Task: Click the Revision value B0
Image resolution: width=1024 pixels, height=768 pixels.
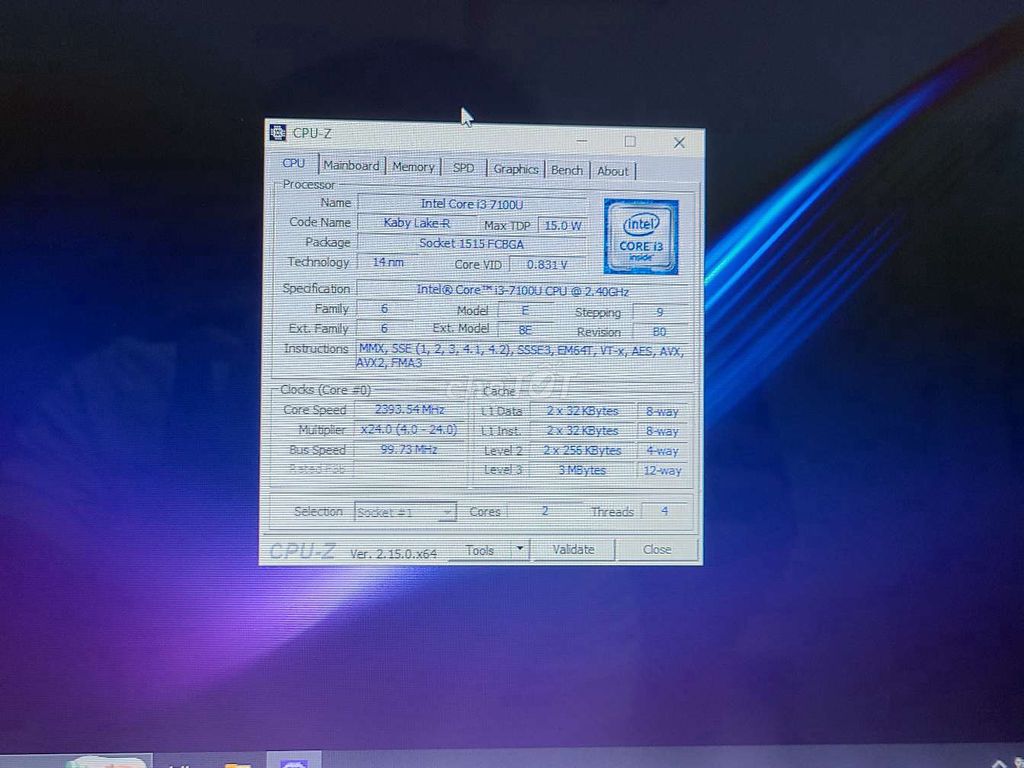Action: click(x=660, y=332)
